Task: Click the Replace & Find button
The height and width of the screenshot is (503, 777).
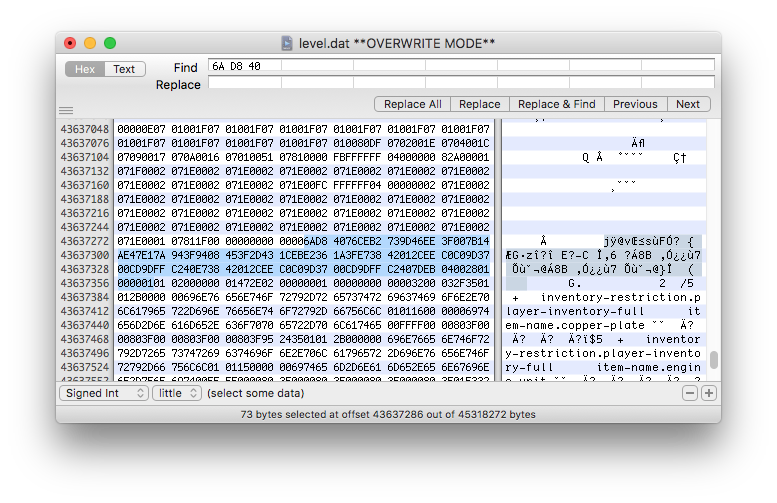Action: click(557, 104)
